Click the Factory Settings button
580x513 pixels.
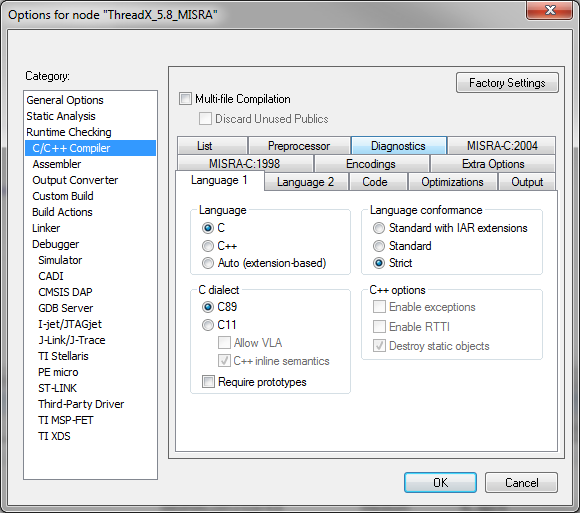[x=507, y=82]
